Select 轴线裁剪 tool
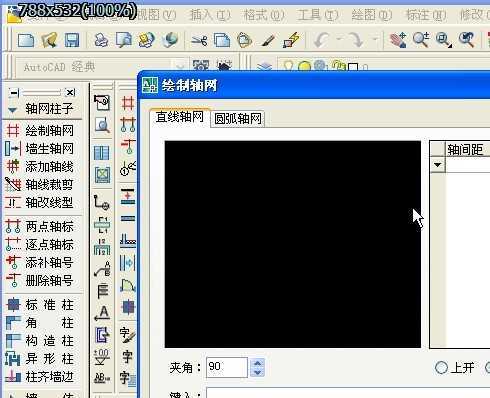 pos(40,184)
